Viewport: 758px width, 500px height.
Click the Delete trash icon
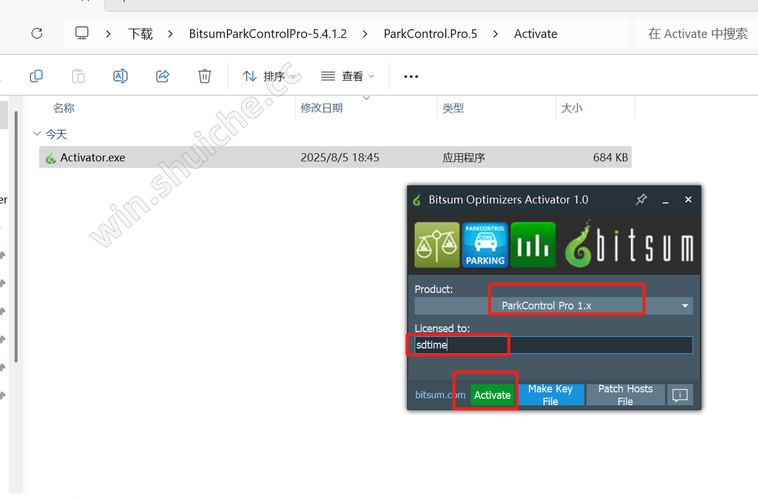(204, 76)
